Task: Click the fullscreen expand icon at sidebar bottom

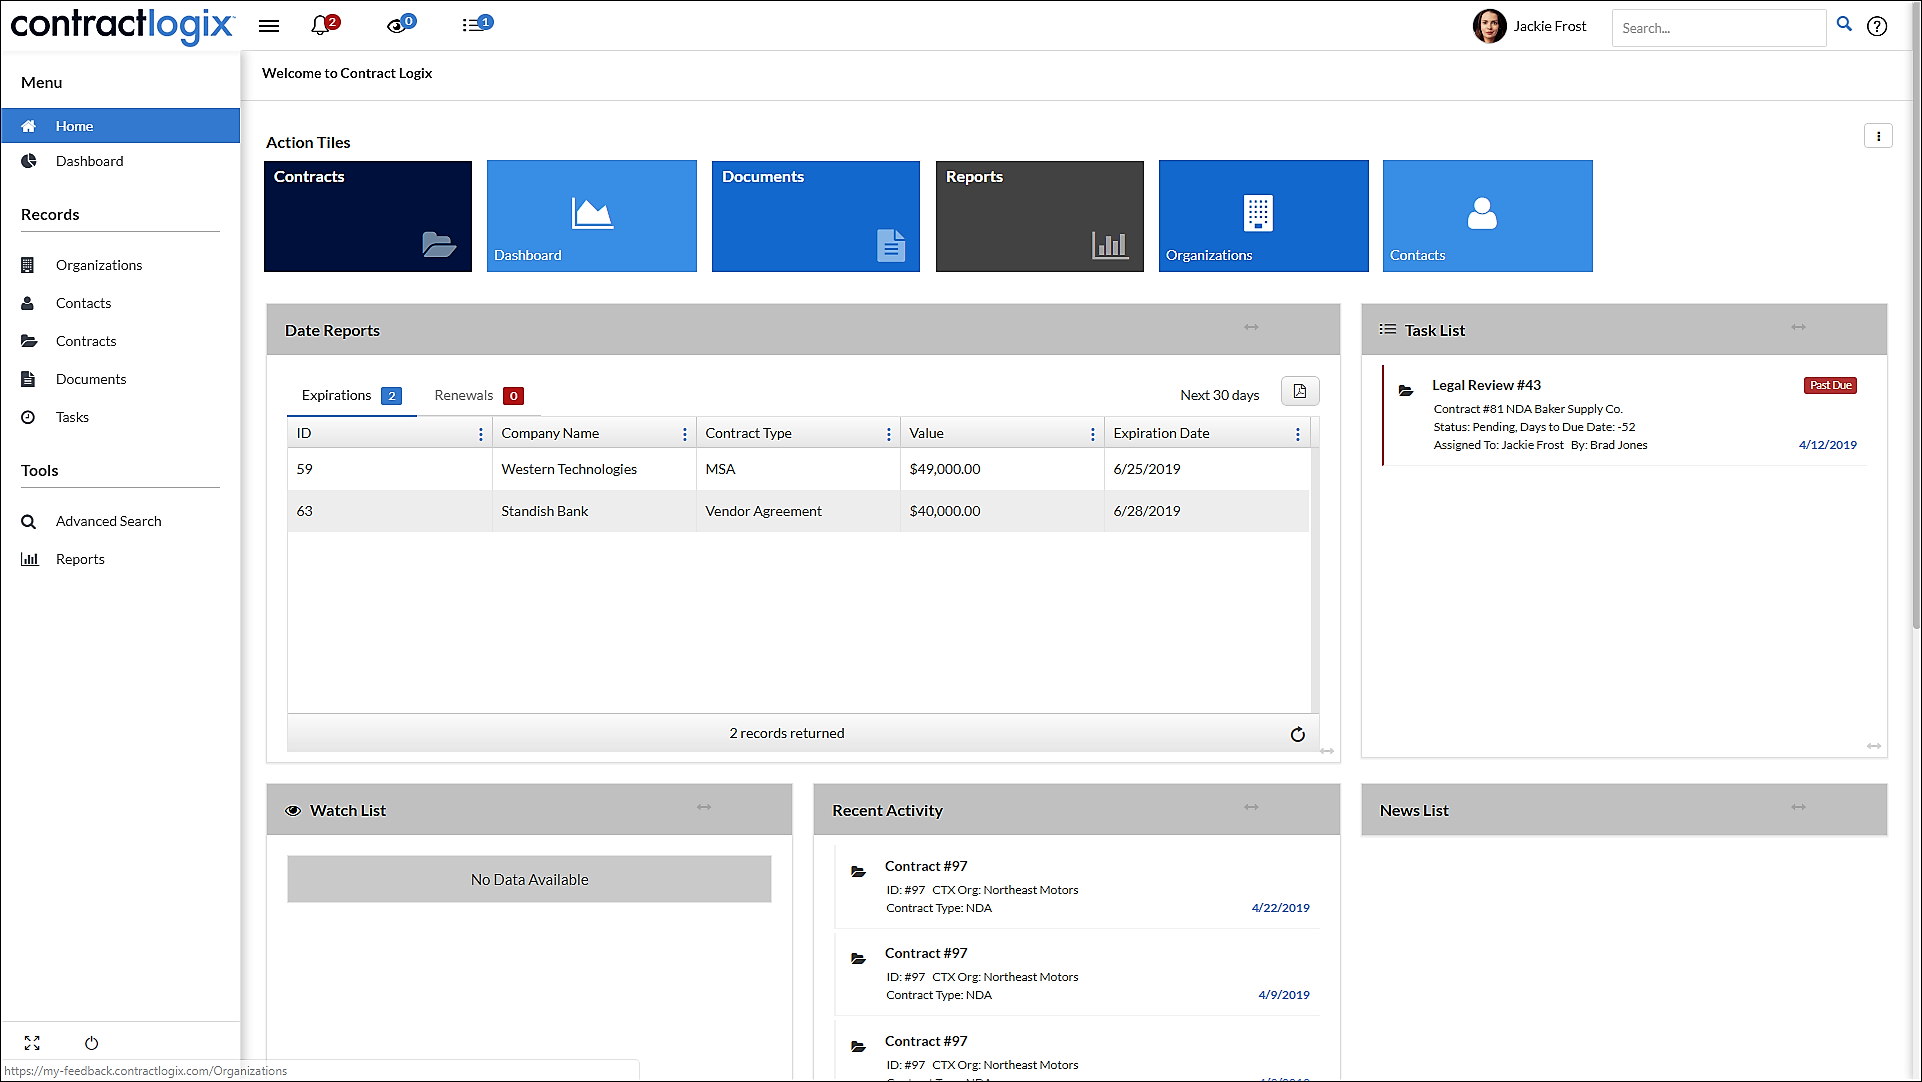Action: tap(32, 1043)
